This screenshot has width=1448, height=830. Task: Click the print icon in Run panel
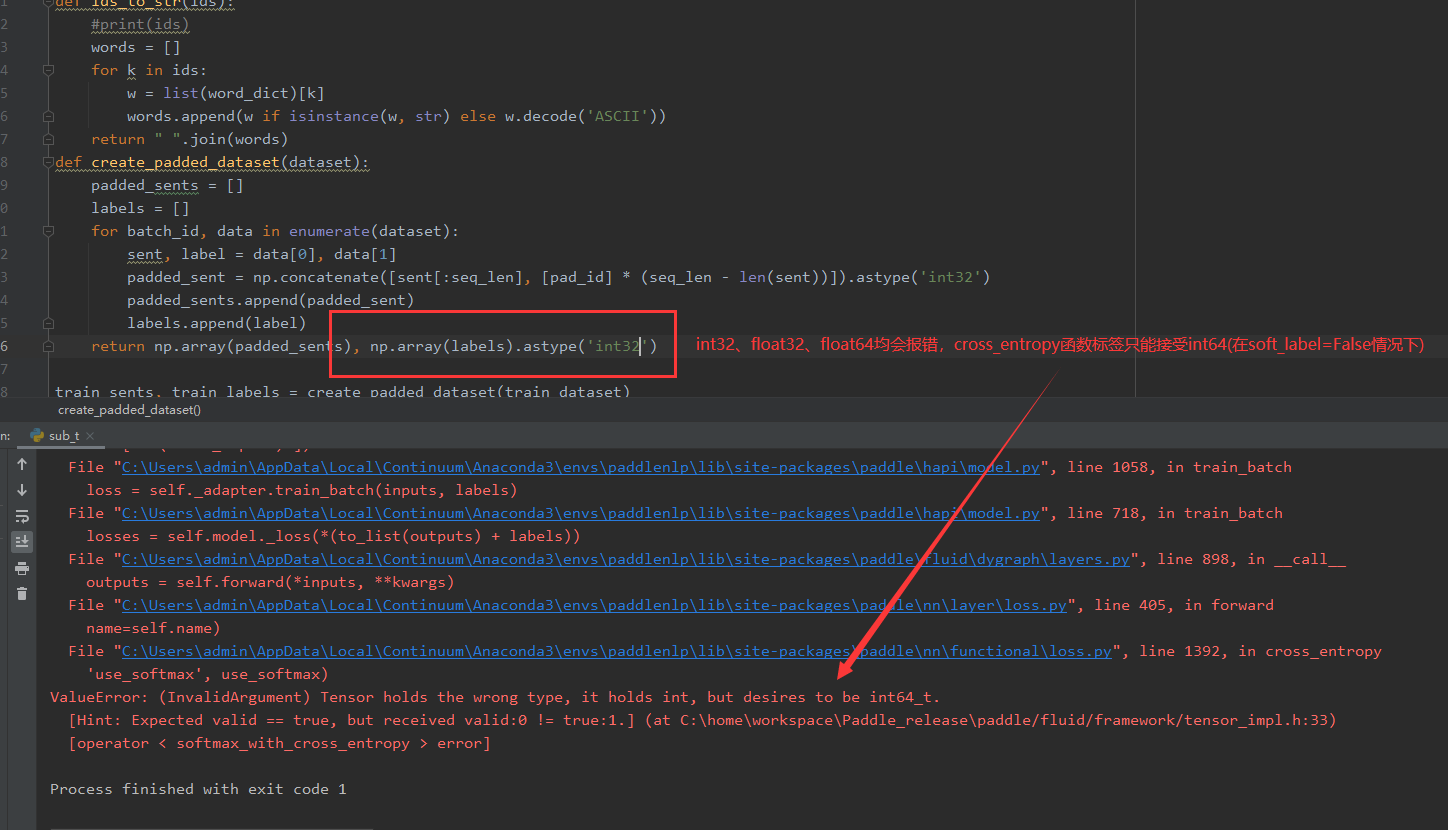22,568
